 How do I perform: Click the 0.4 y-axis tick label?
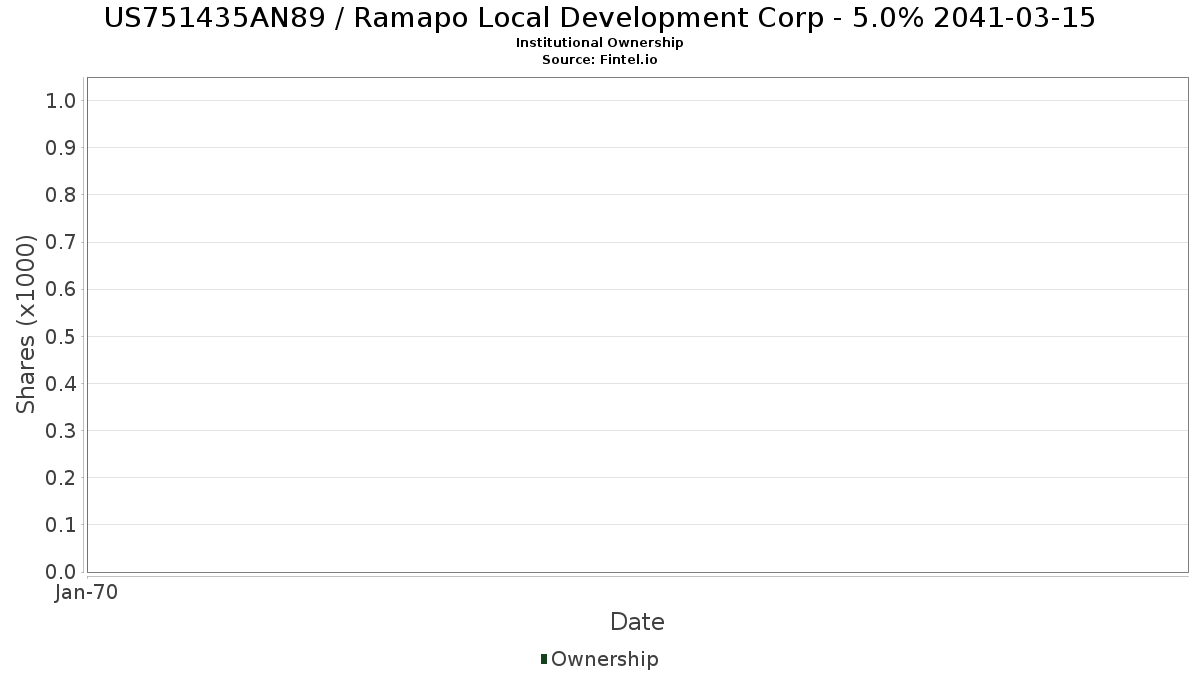coord(61,384)
